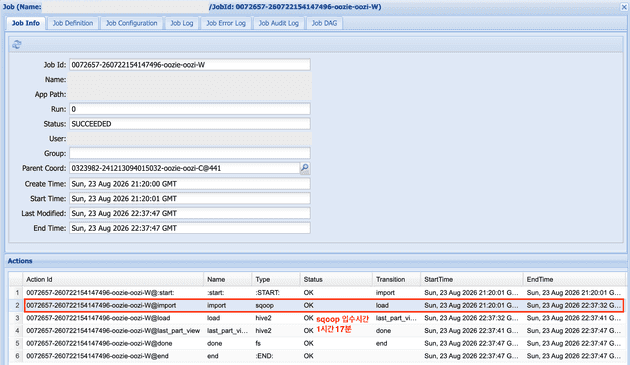Click the magnifier icon beside Parent Coord
The width and height of the screenshot is (630, 365).
(x=305, y=168)
